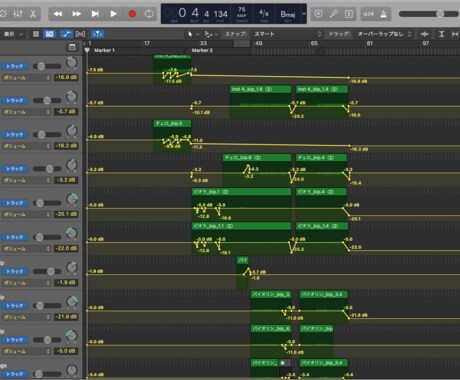Click the 75 tempo display
The height and width of the screenshot is (380, 460).
click(242, 14)
